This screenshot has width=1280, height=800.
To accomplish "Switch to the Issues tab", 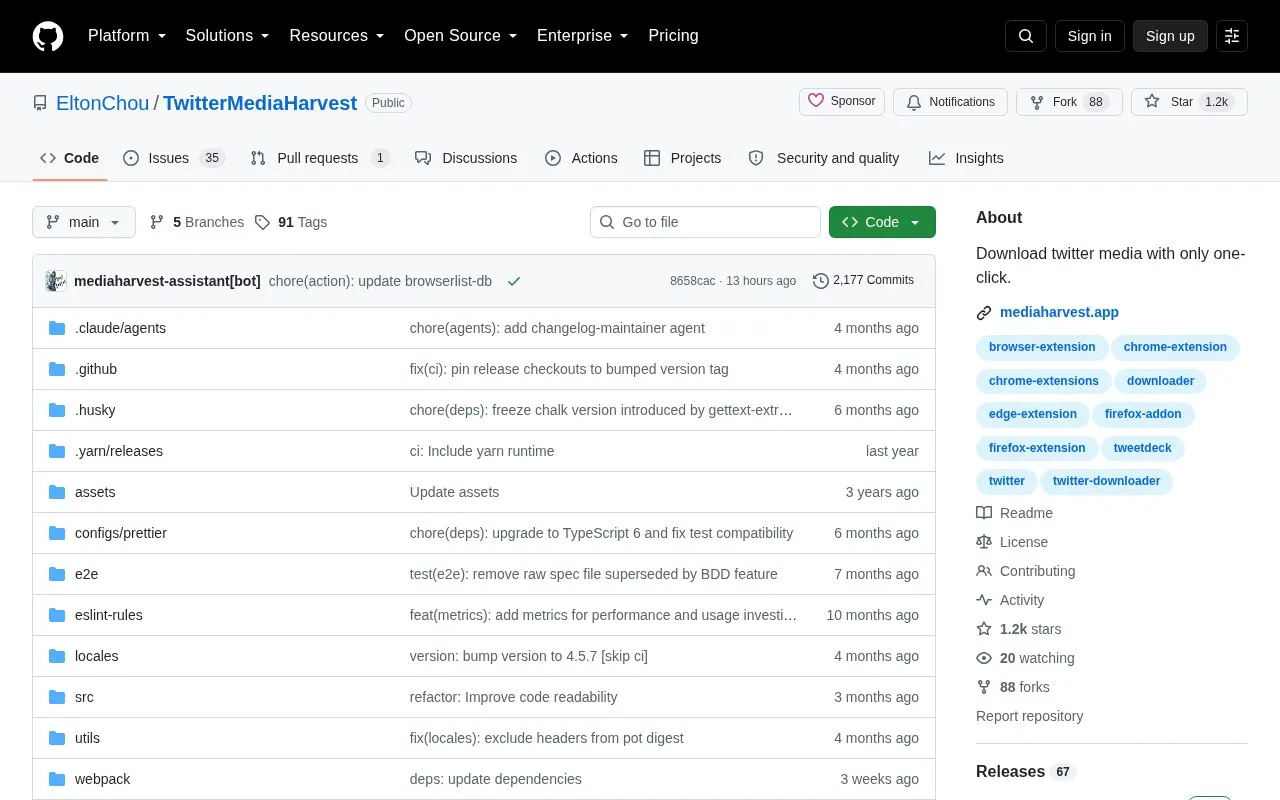I will click(x=174, y=158).
